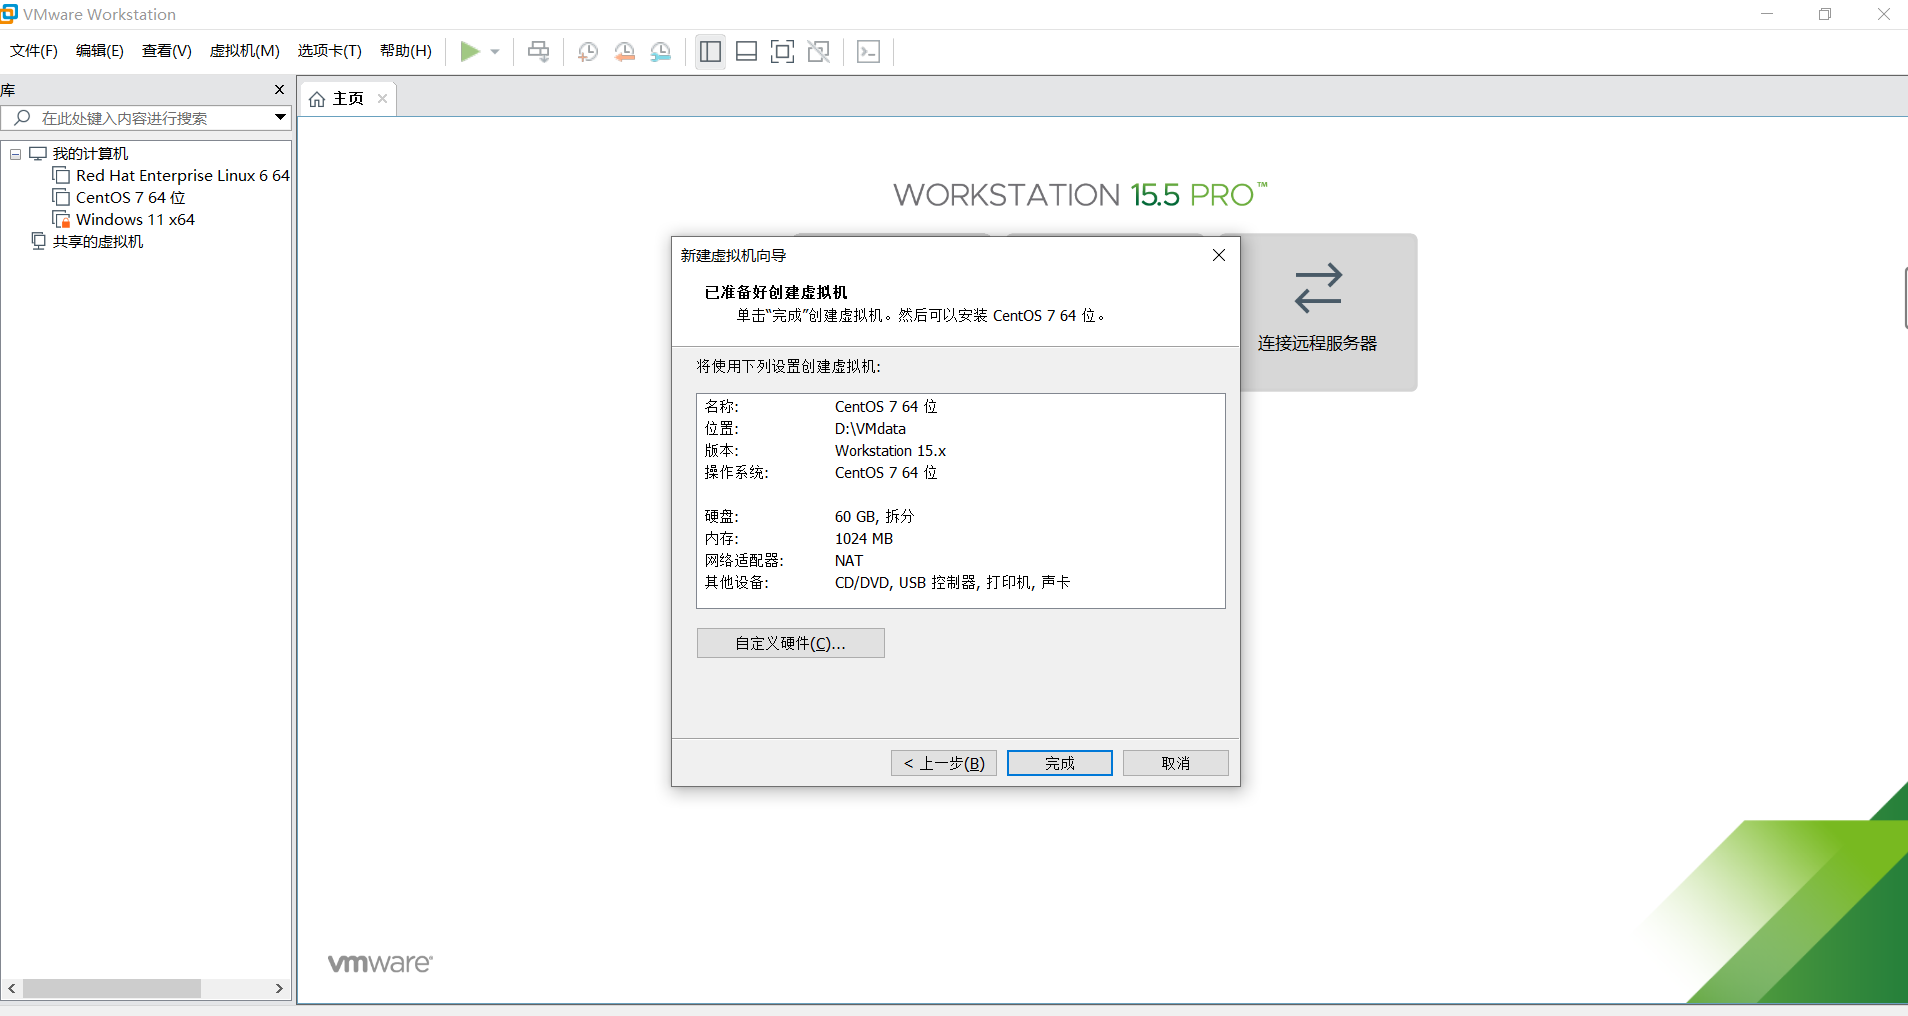1908x1016 pixels.
Task: Click the 取消 button
Action: coord(1176,763)
